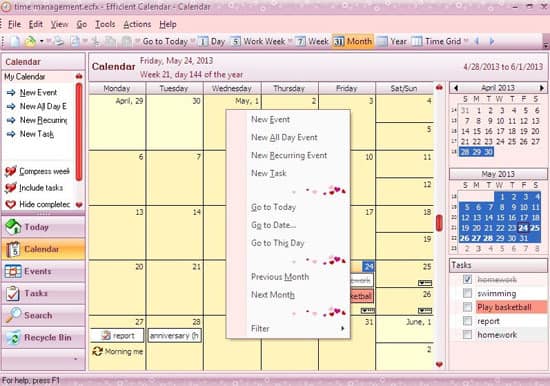Click the New All Day Event link in sidebar
Screen dimensions: 550x386
(43, 106)
